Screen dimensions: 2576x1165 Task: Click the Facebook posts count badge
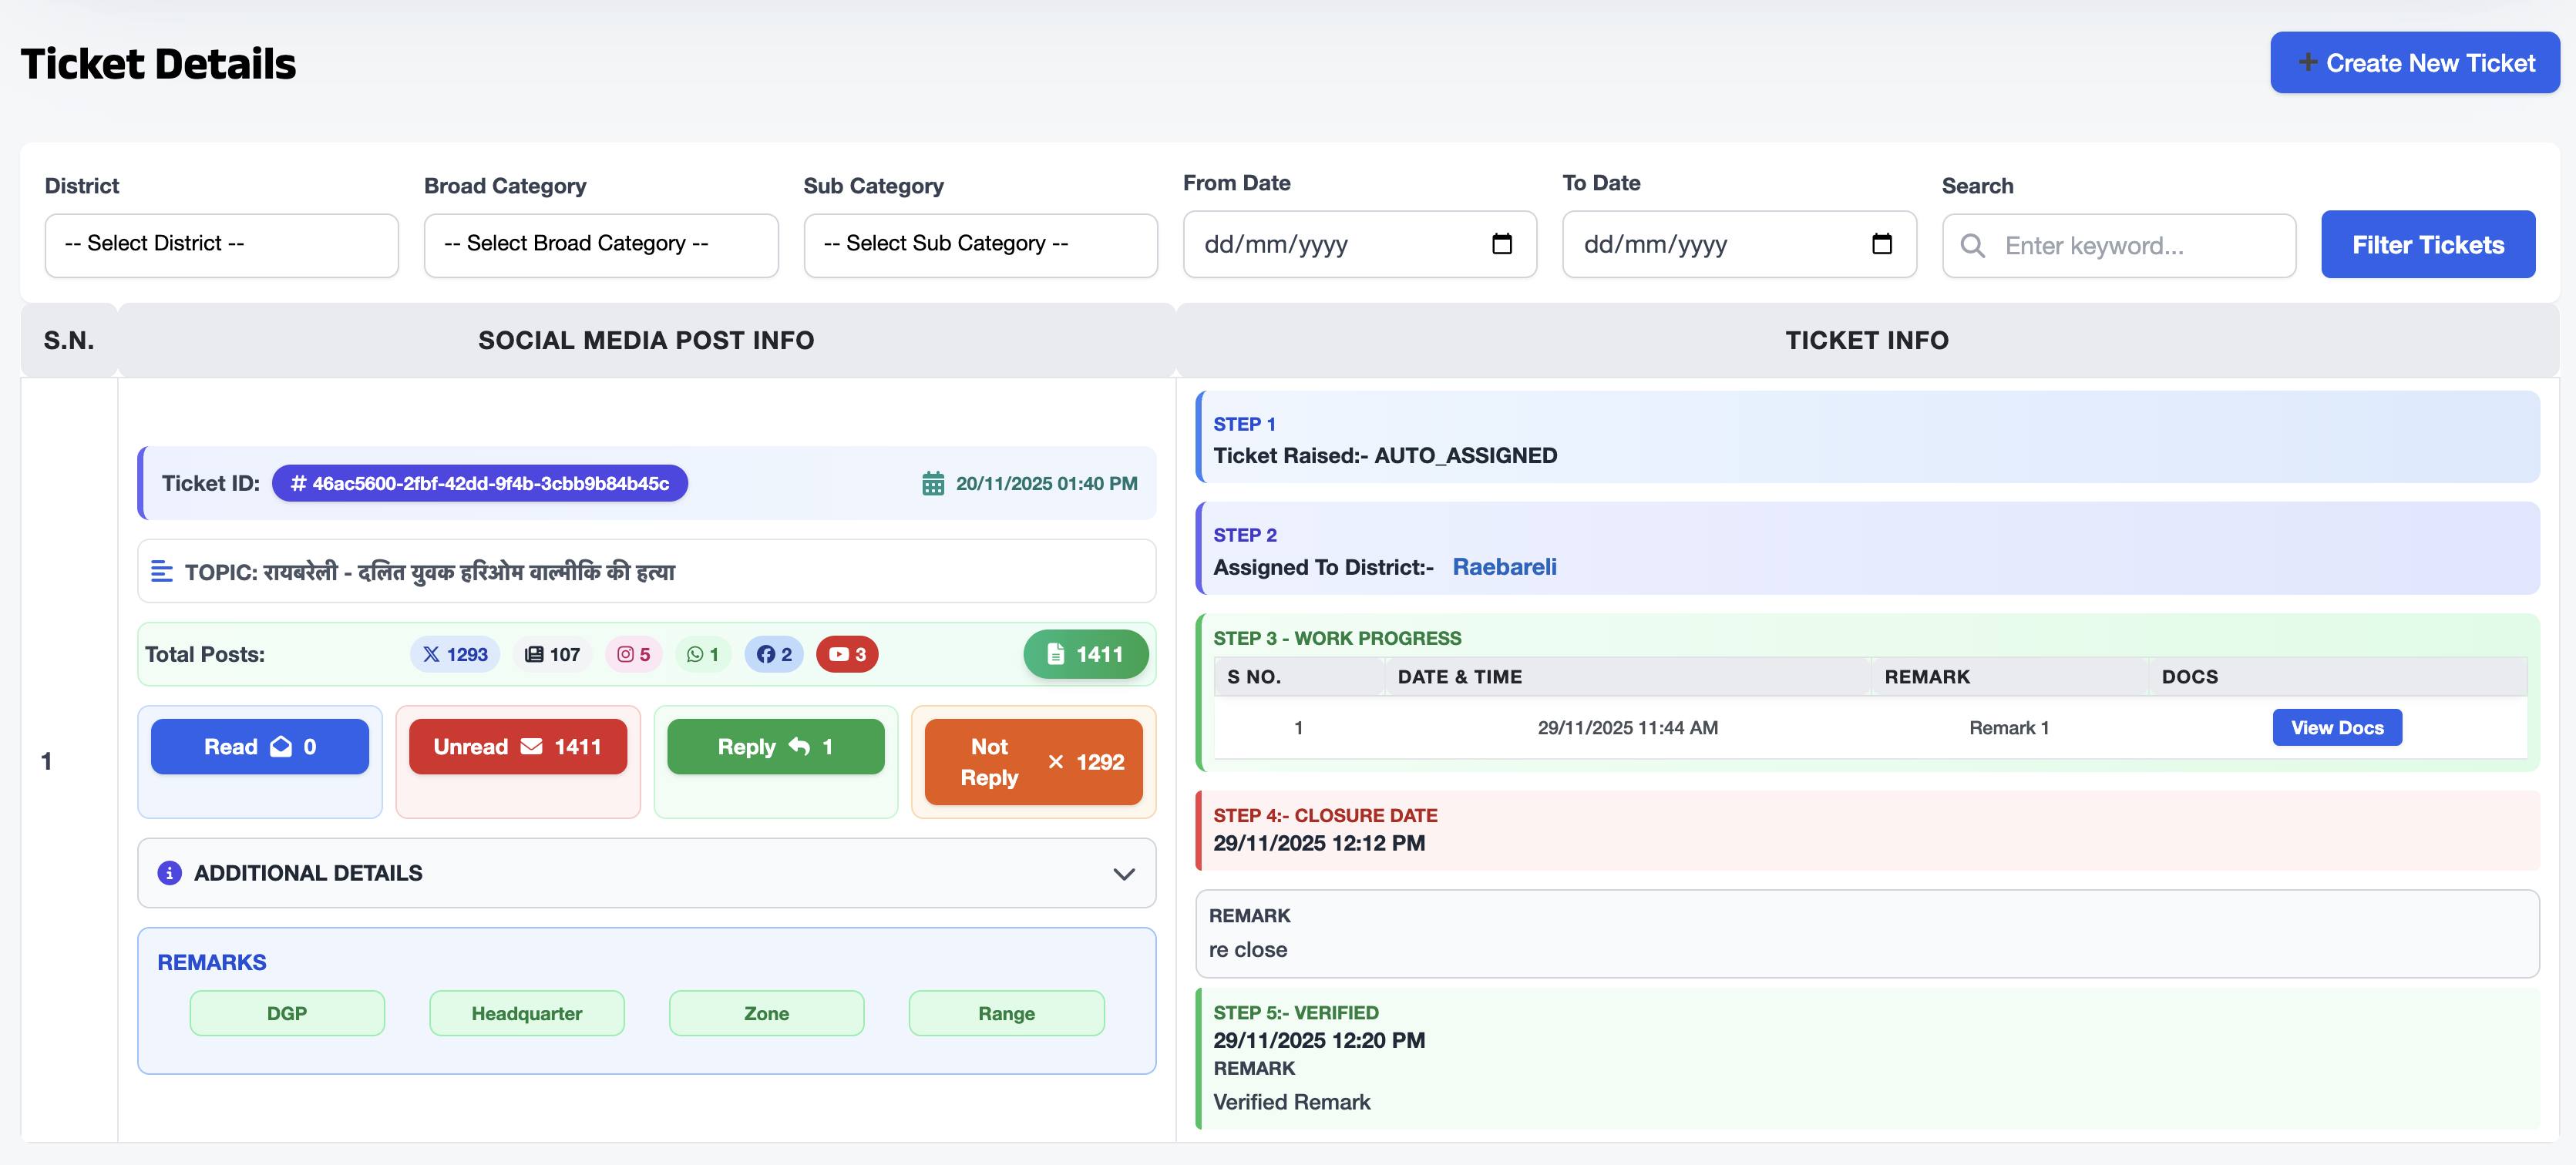[773, 654]
